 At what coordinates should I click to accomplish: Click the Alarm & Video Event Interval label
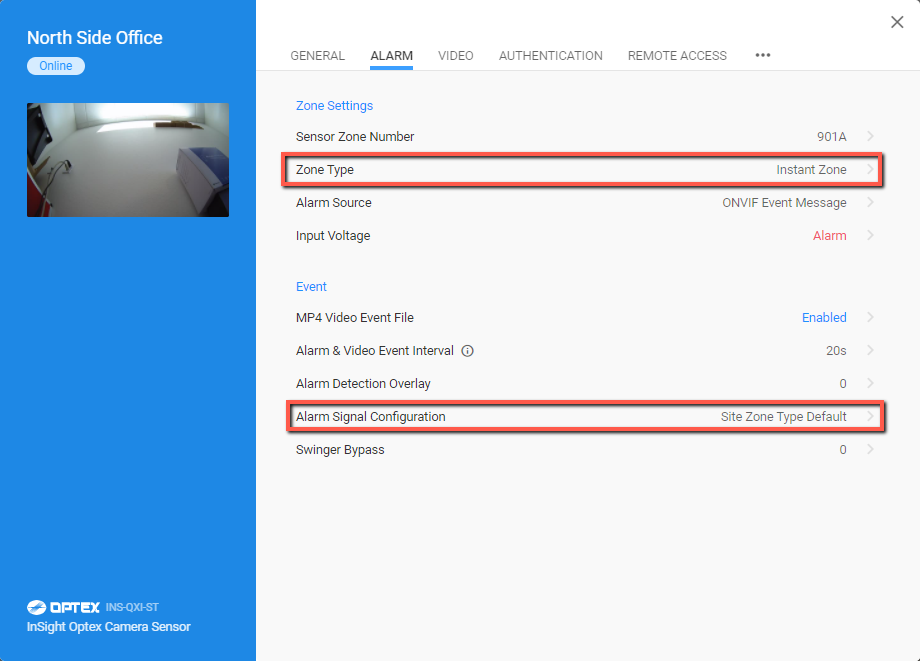pyautogui.click(x=374, y=351)
